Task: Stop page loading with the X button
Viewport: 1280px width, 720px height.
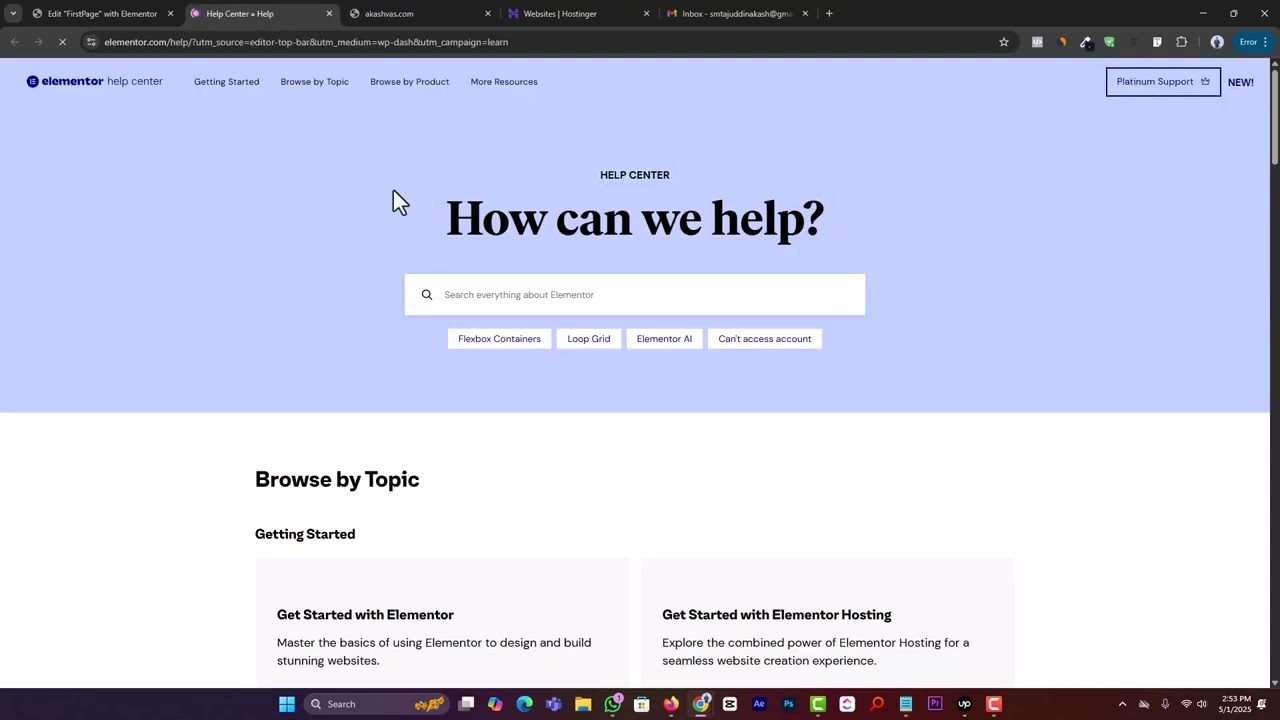Action: 62,42
